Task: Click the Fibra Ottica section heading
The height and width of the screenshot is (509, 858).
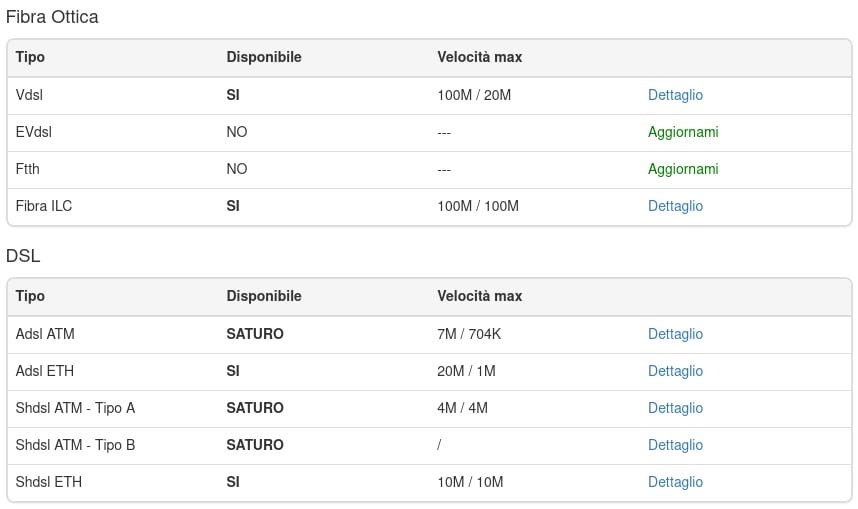Action: 52,17
